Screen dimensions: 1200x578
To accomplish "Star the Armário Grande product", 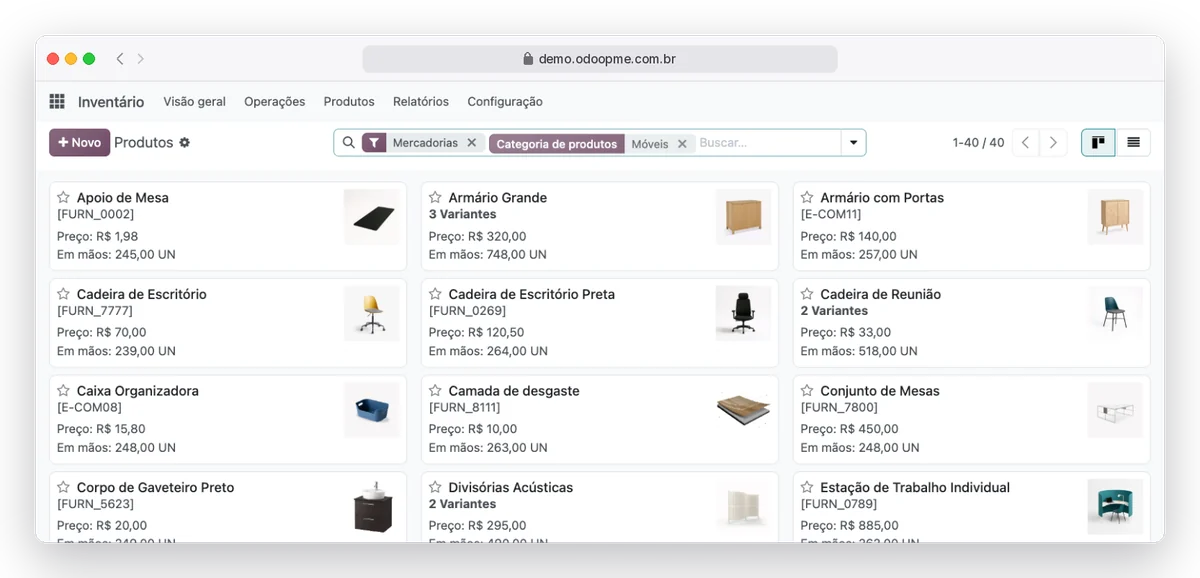I will (x=435, y=197).
